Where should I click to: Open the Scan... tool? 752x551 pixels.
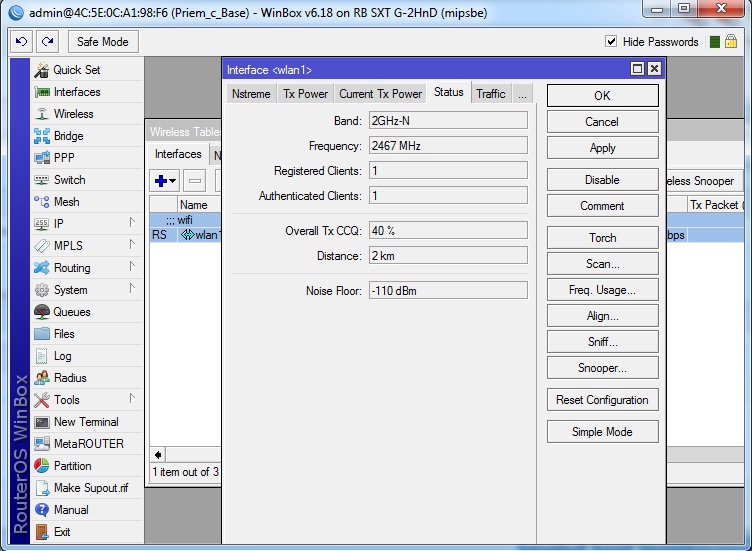[x=602, y=264]
